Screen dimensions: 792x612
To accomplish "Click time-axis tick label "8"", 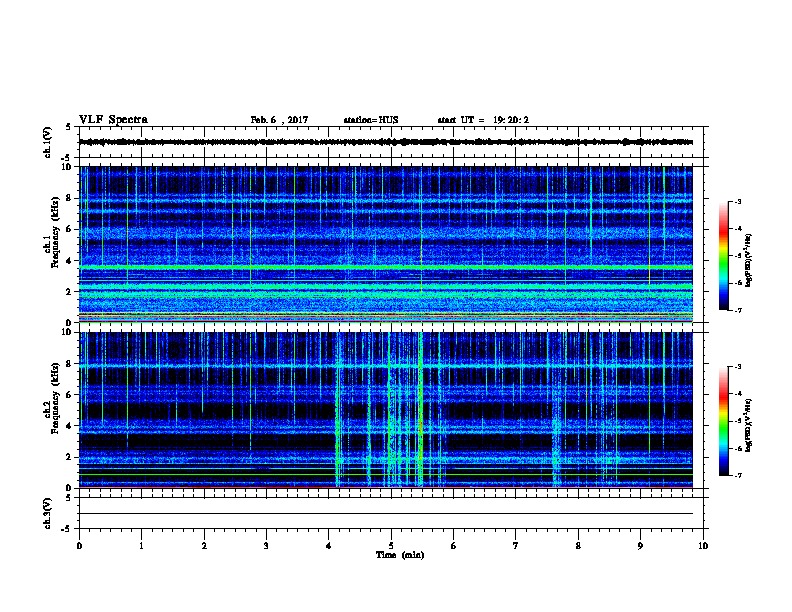I will (578, 546).
